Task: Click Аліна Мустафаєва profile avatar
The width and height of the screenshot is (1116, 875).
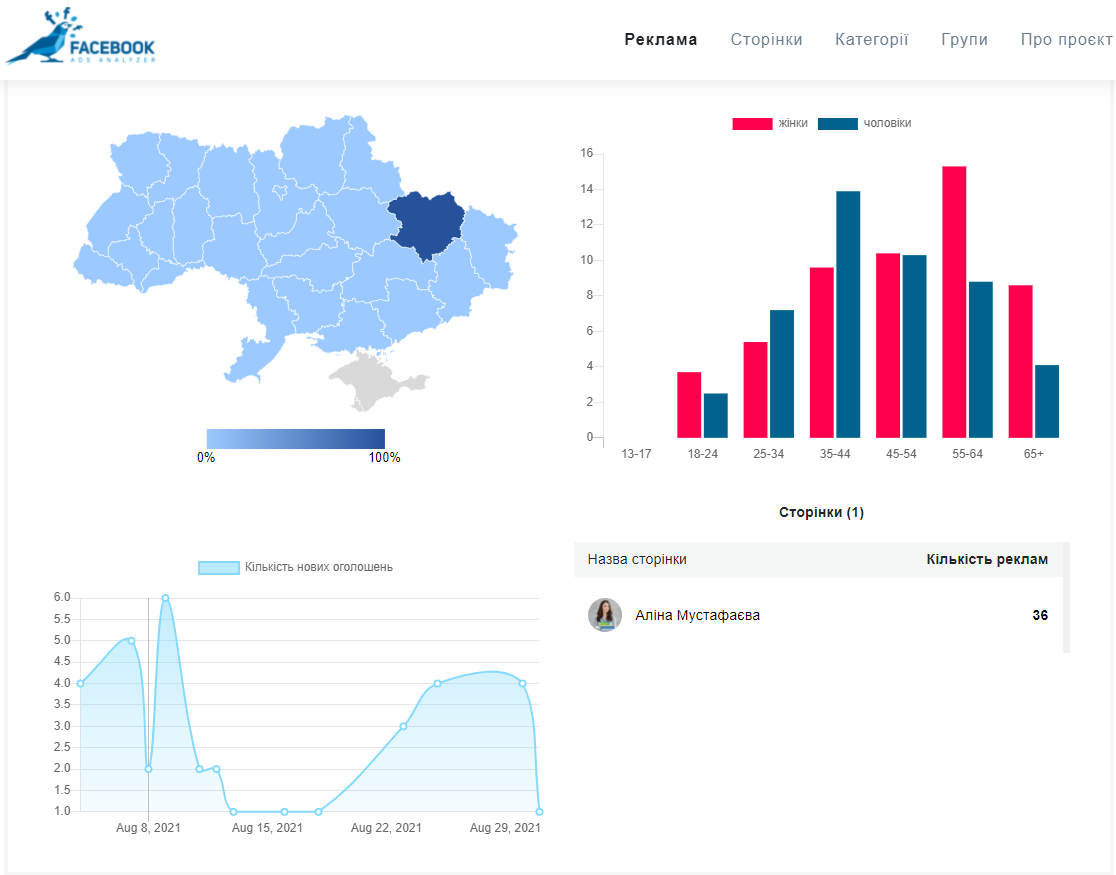Action: (605, 615)
